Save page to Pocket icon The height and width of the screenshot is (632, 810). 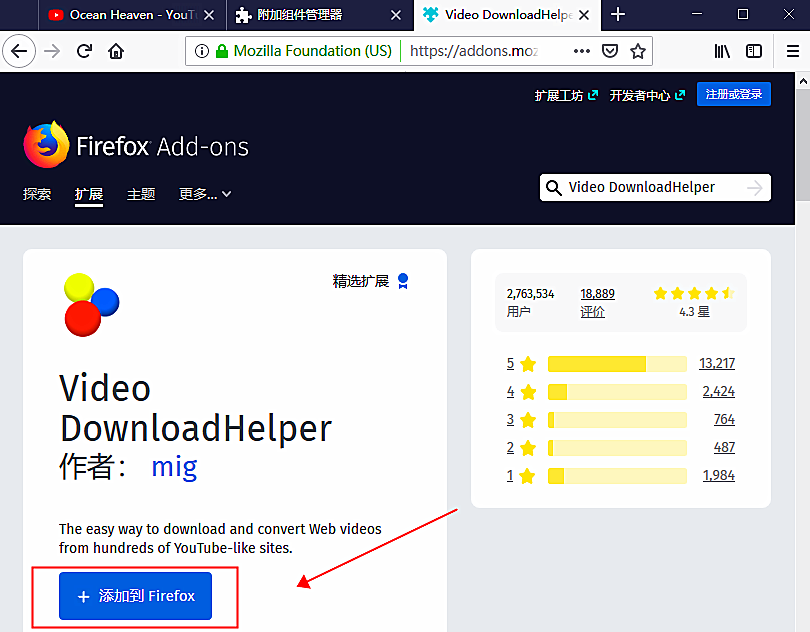pos(610,51)
